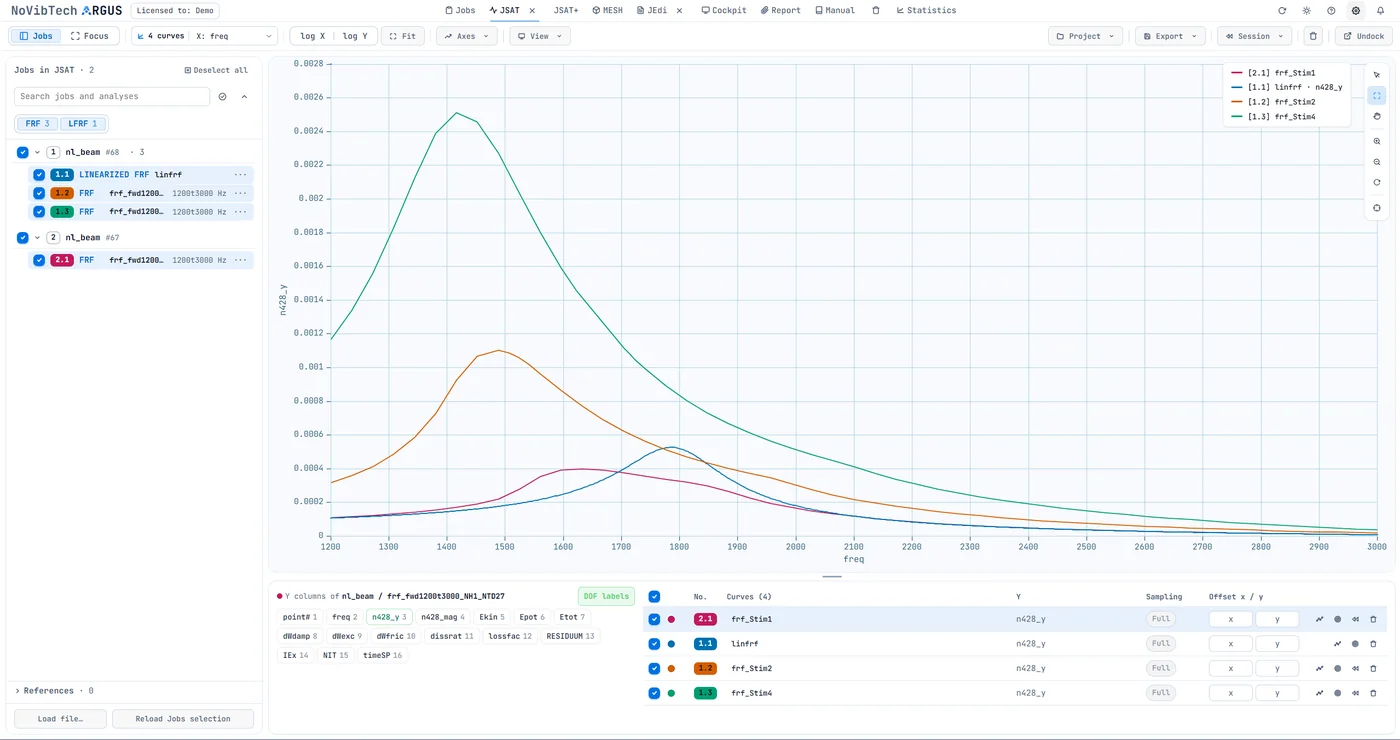Select the pan hand tool
Image resolution: width=1400 pixels, height=740 pixels.
pyautogui.click(x=1377, y=117)
